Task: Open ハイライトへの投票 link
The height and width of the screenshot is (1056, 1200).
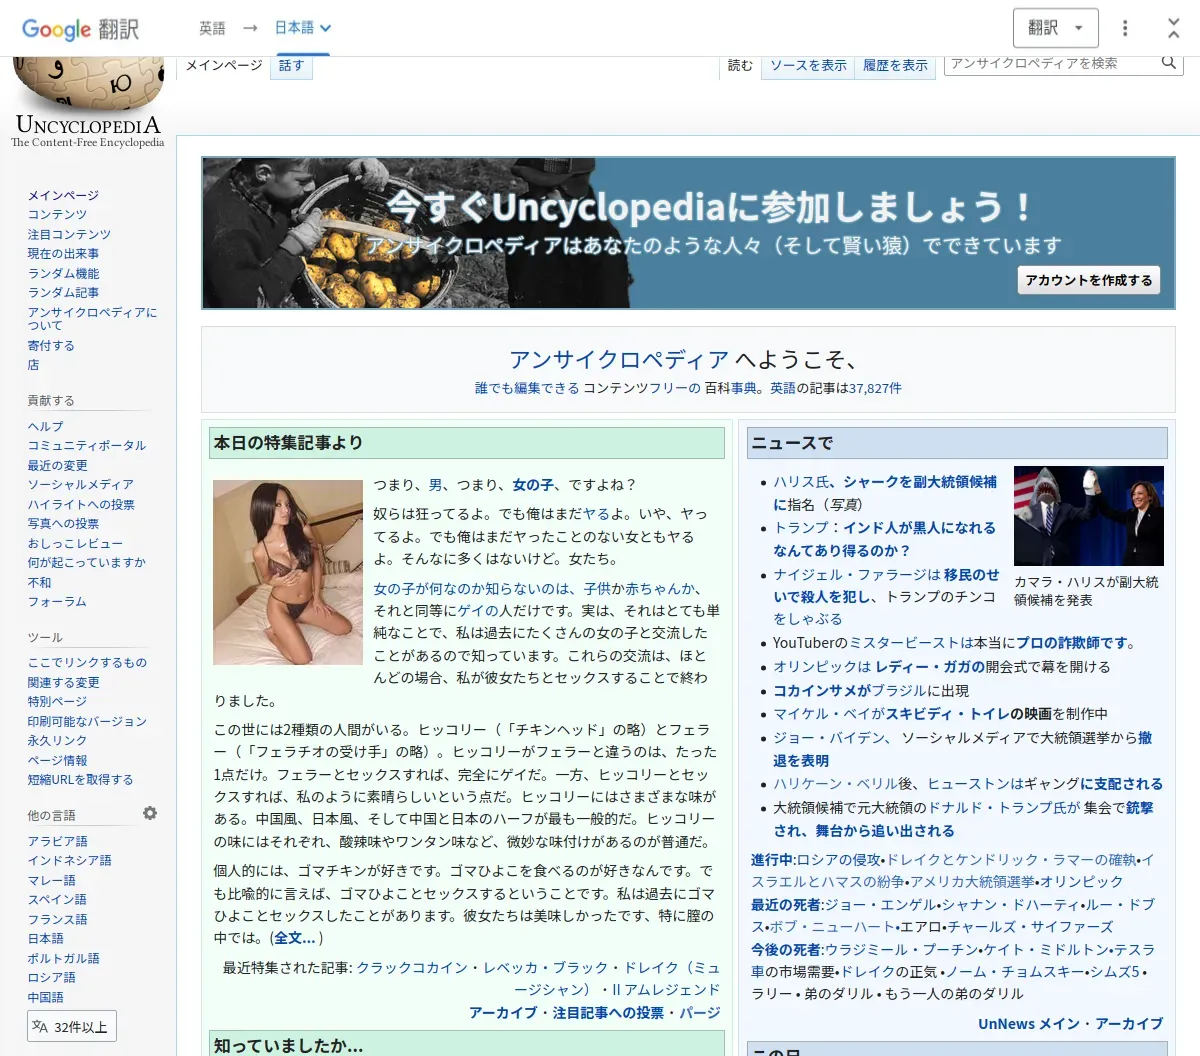Action: [81, 504]
